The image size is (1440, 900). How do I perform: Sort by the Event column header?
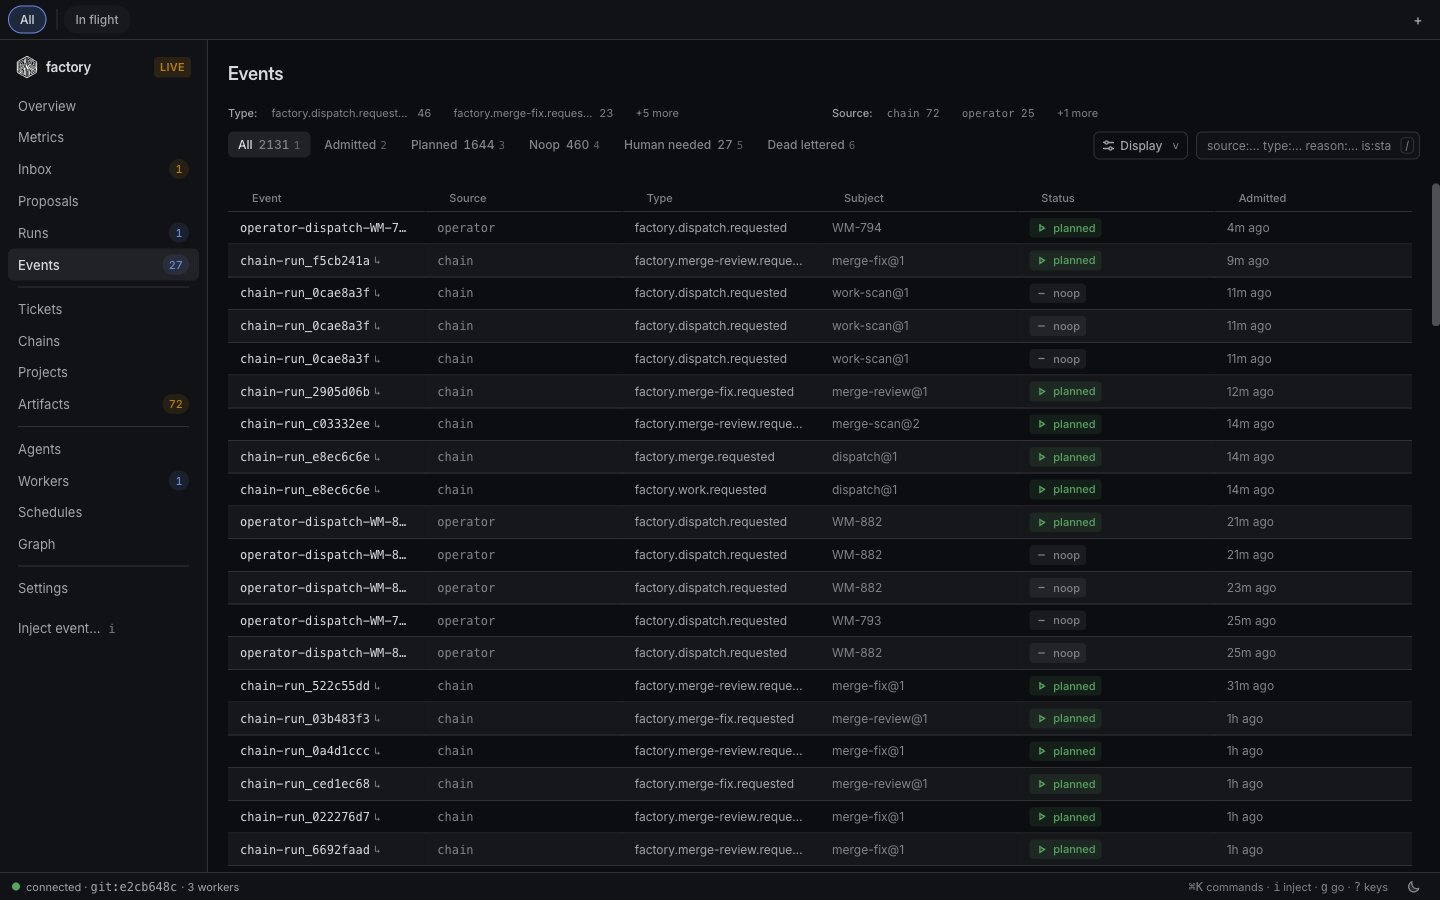click(x=267, y=199)
